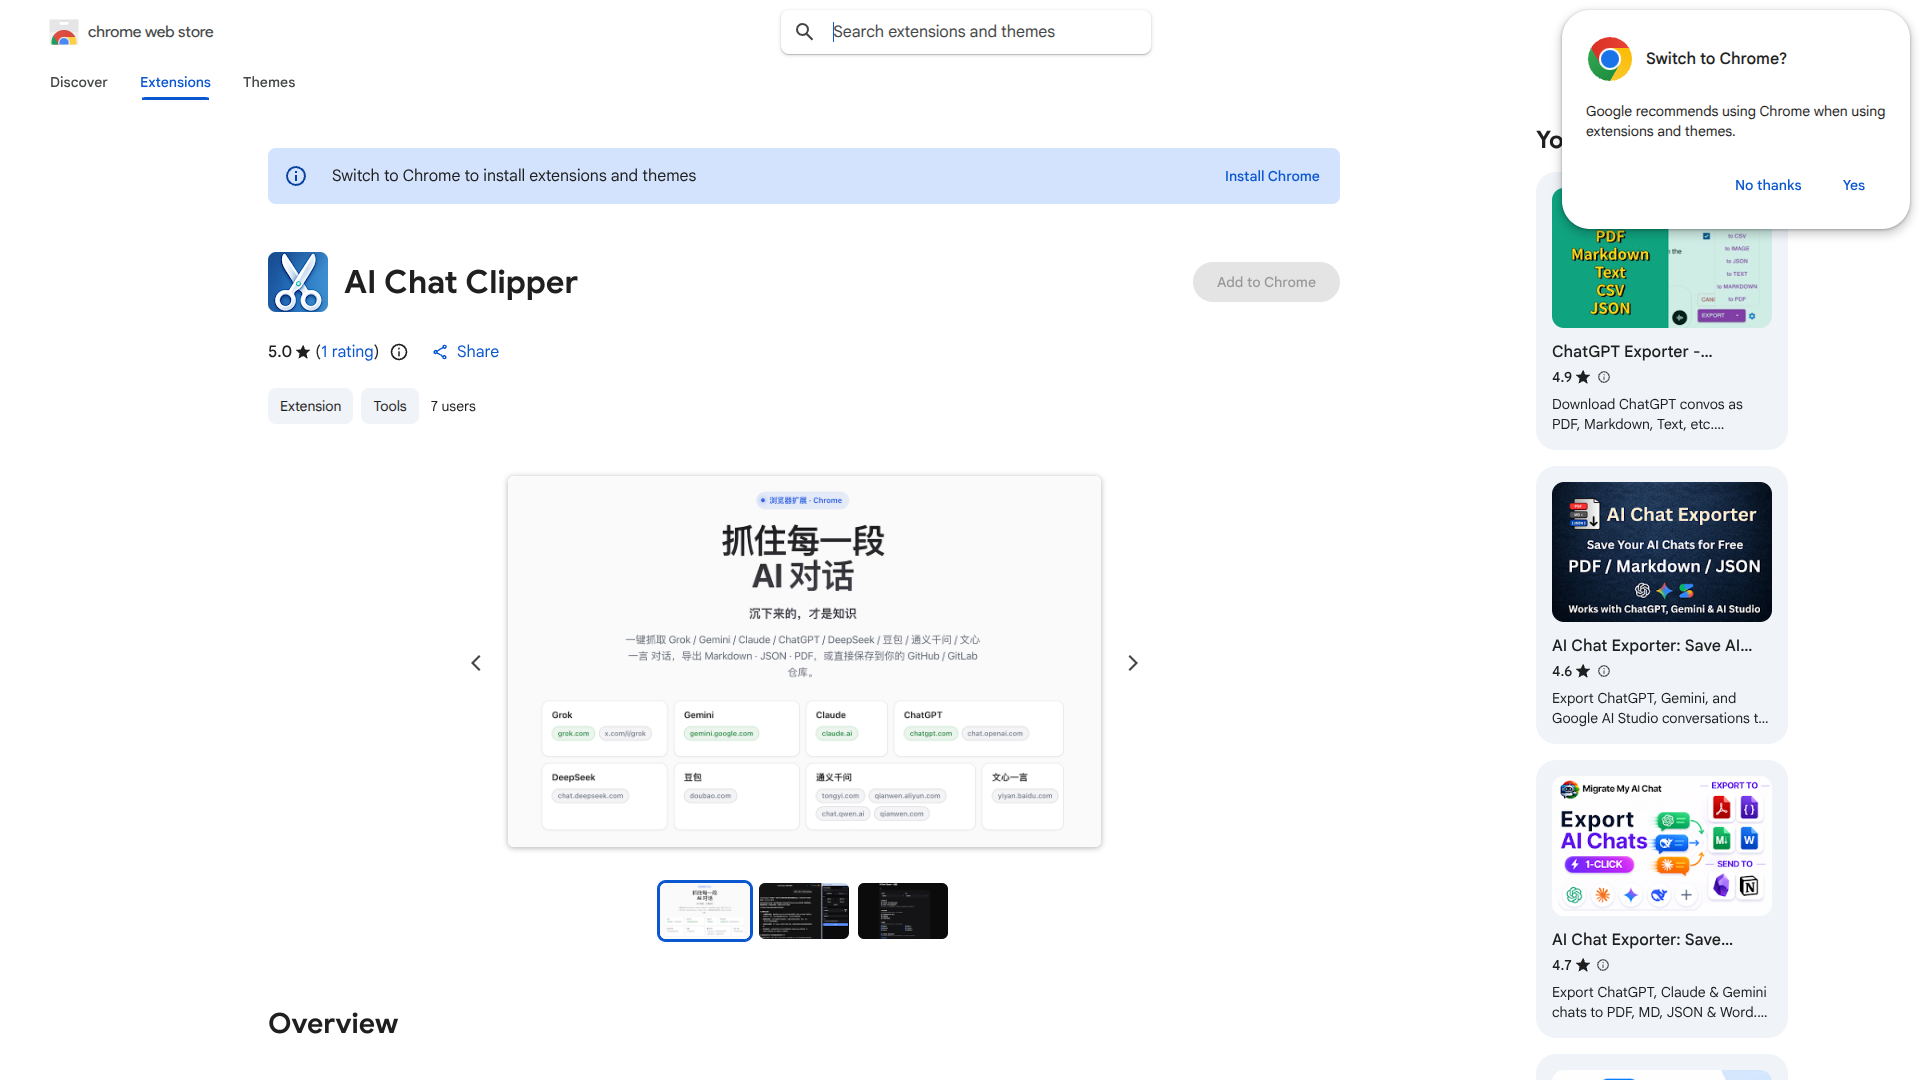Click the Overview heading

333,1024
